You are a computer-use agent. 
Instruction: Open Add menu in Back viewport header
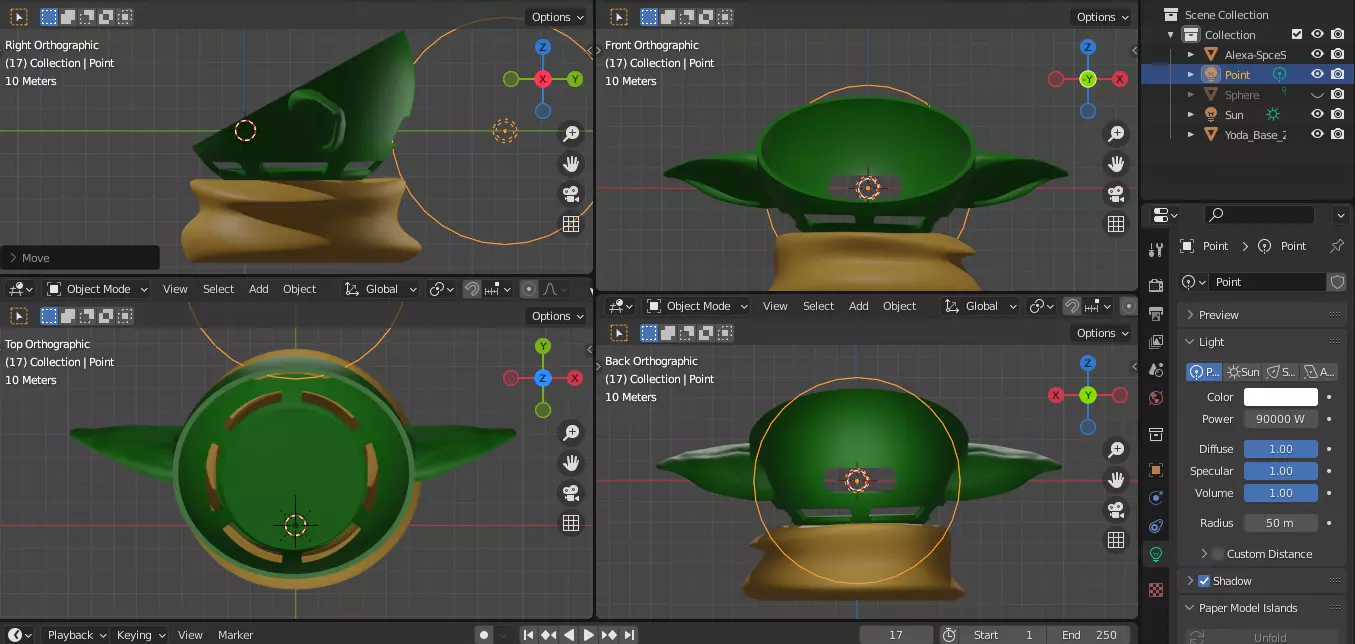pos(858,306)
